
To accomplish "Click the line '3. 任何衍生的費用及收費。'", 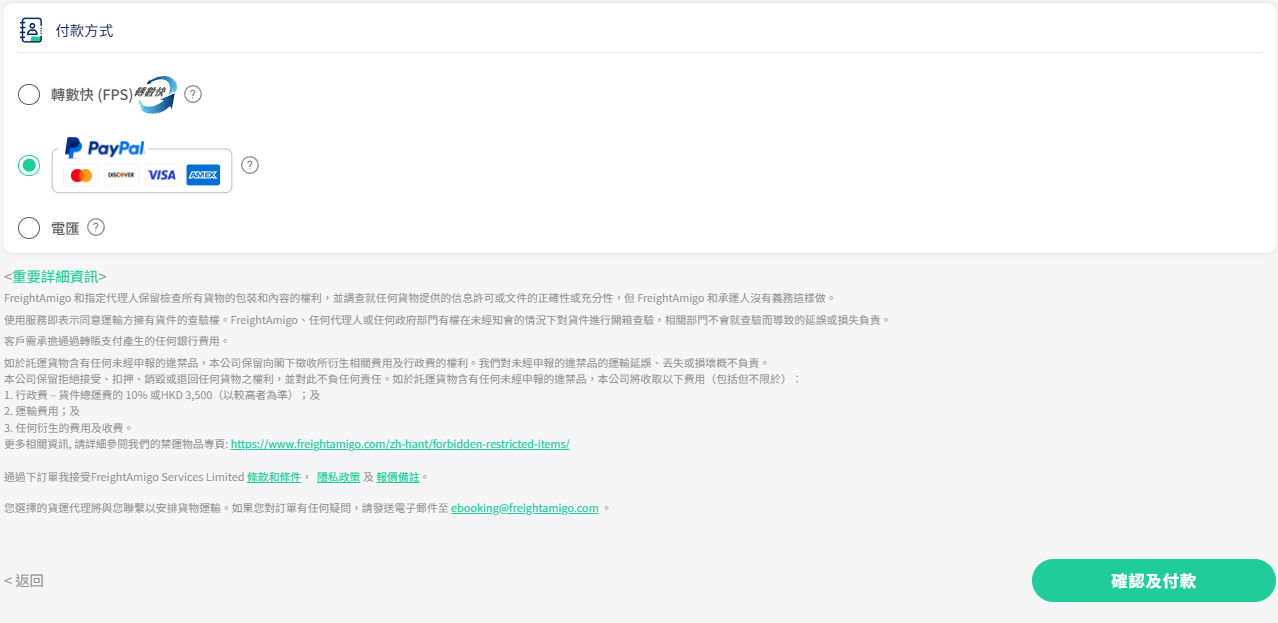I will point(68,427).
